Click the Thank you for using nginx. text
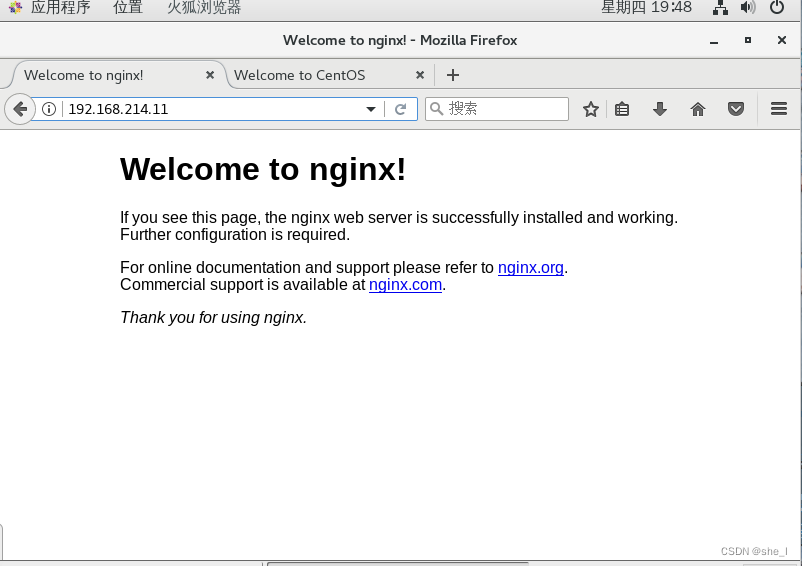Image resolution: width=802 pixels, height=566 pixels. pyautogui.click(x=213, y=318)
